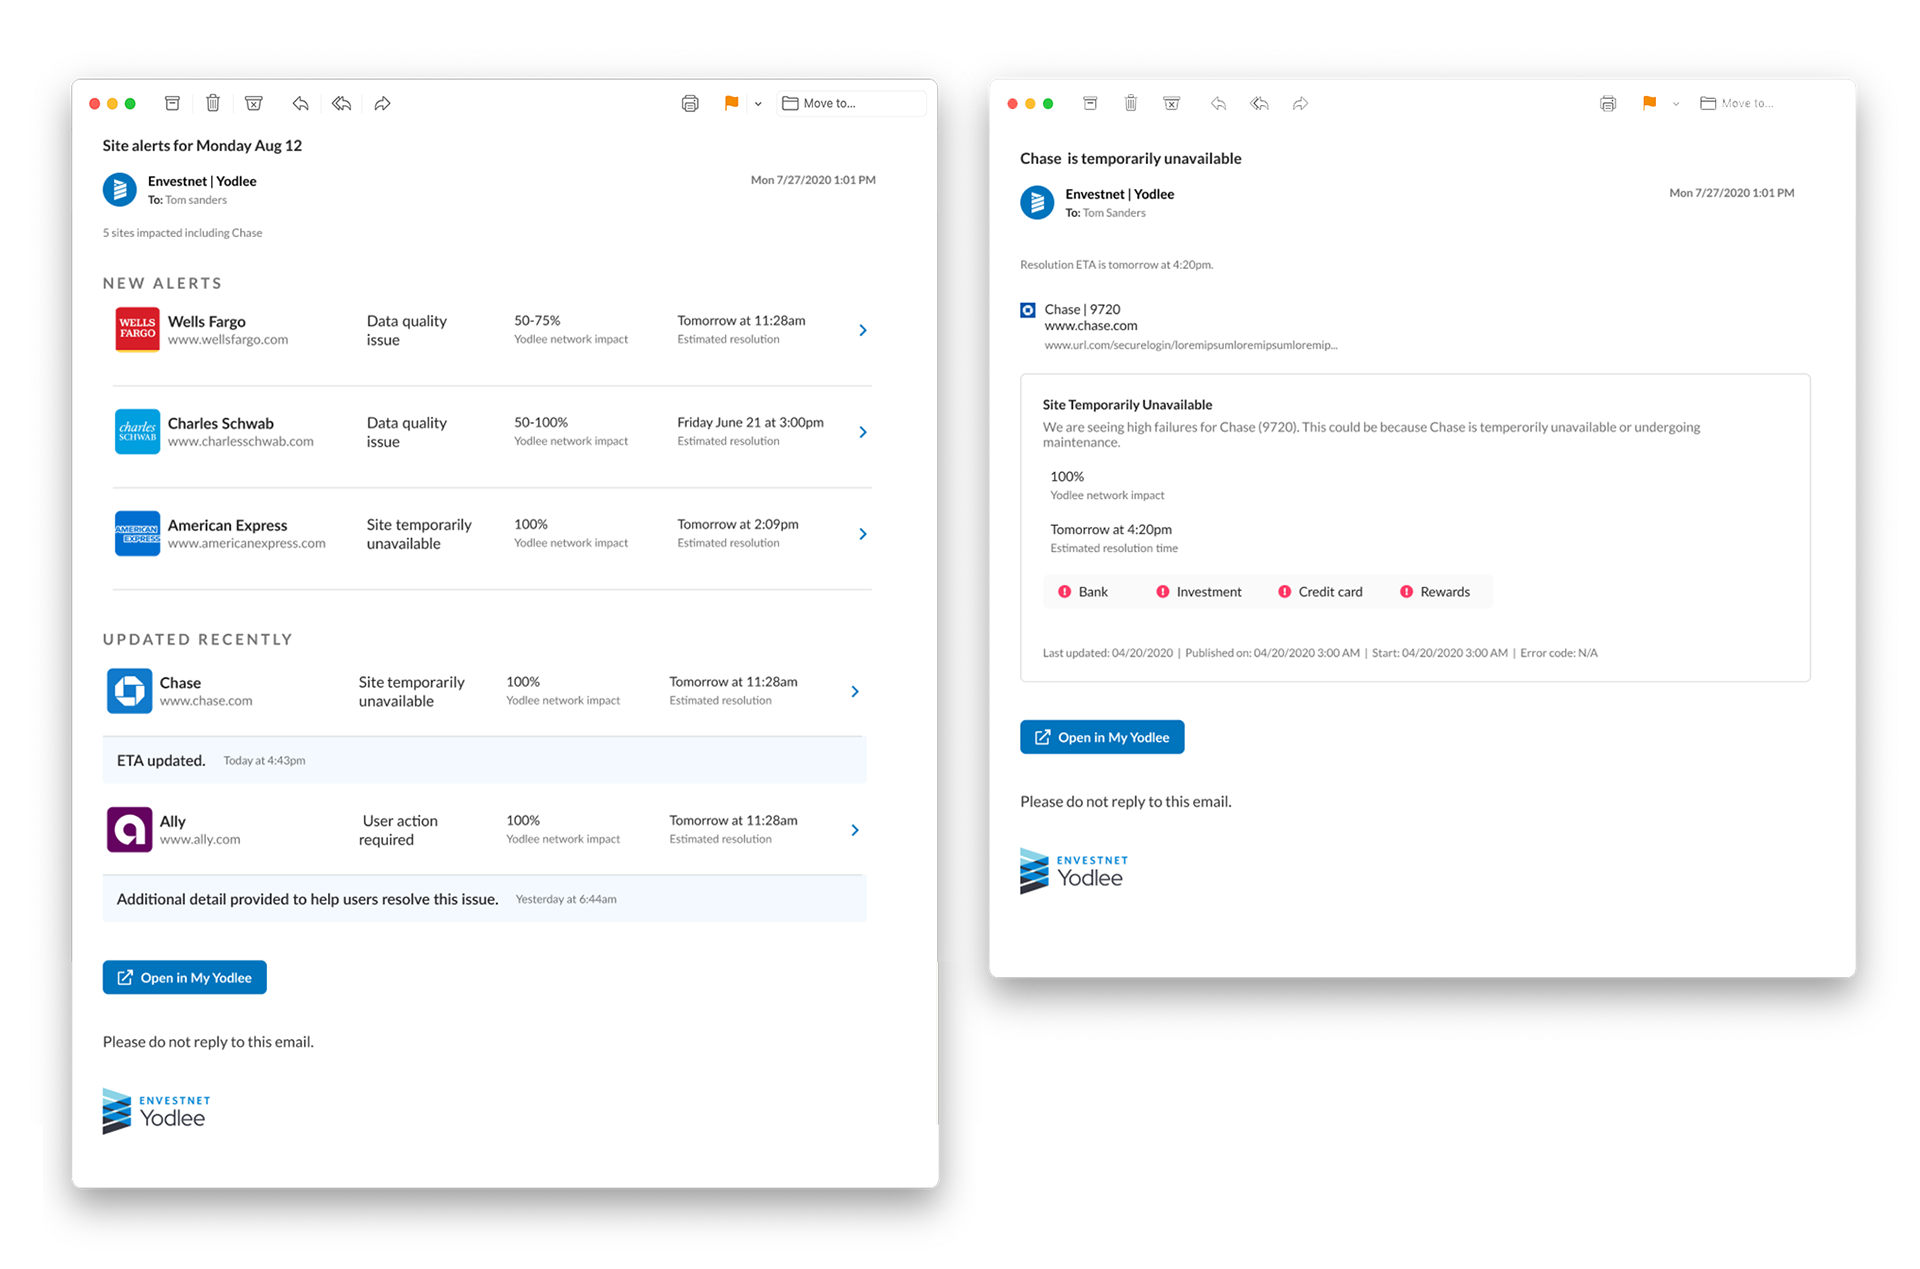Click the trash icon in left email toolbar
This screenshot has width=1920, height=1269.
point(213,103)
